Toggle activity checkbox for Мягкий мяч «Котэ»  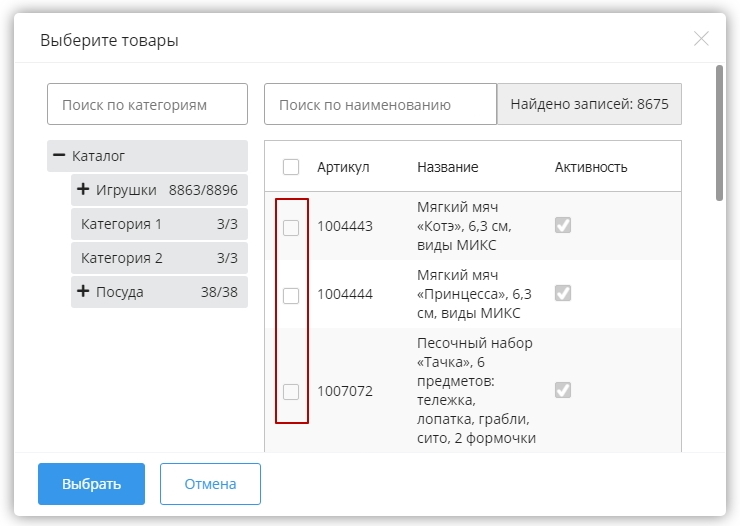pyautogui.click(x=563, y=226)
